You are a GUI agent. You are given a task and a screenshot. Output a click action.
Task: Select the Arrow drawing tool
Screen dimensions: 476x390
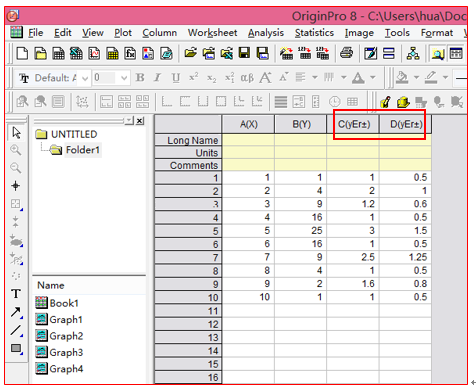[x=16, y=312]
